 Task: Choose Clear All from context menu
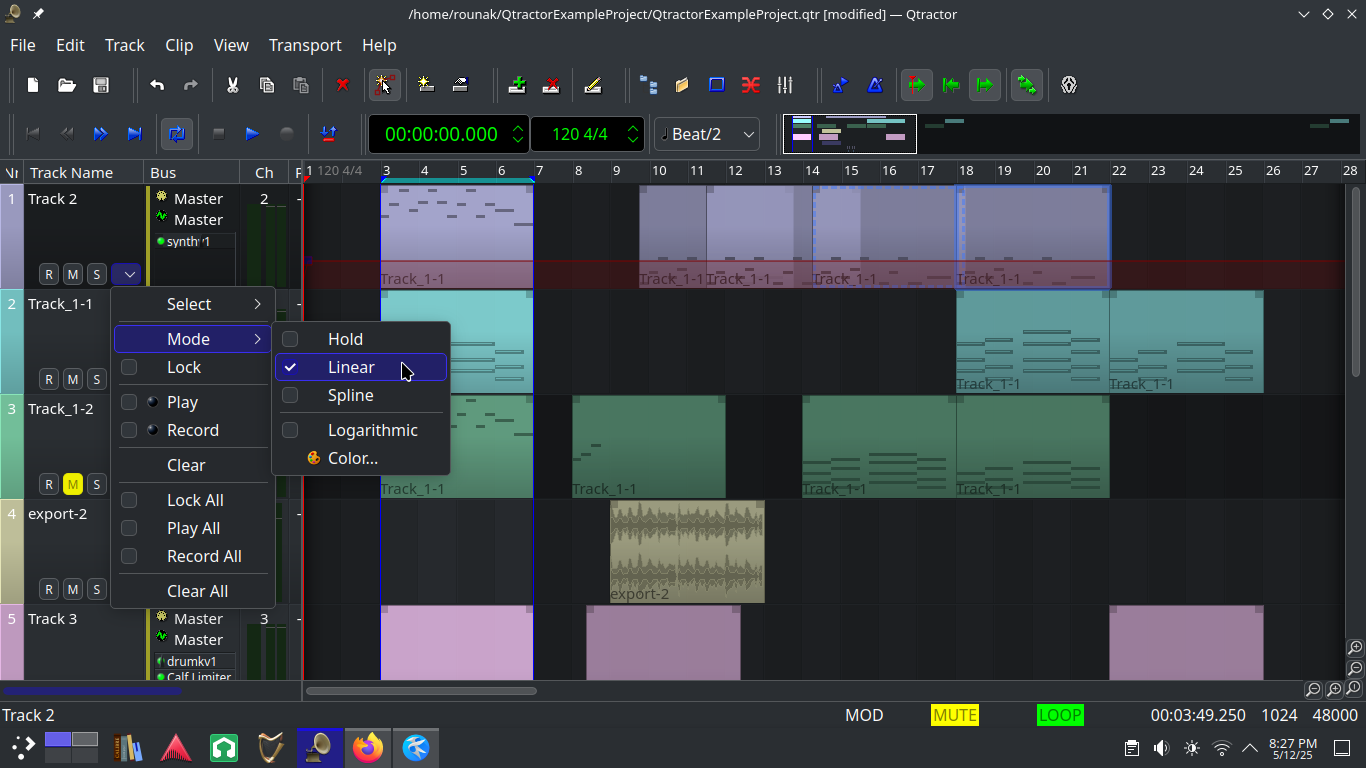[196, 591]
